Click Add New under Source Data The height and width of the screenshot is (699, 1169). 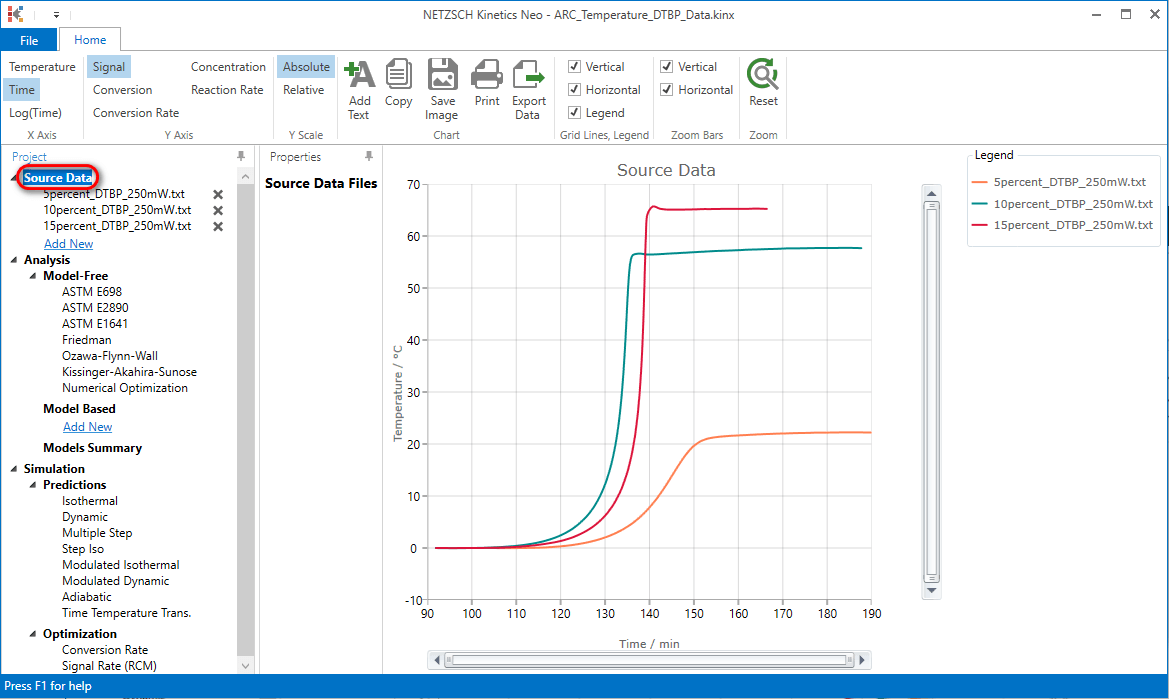point(68,243)
